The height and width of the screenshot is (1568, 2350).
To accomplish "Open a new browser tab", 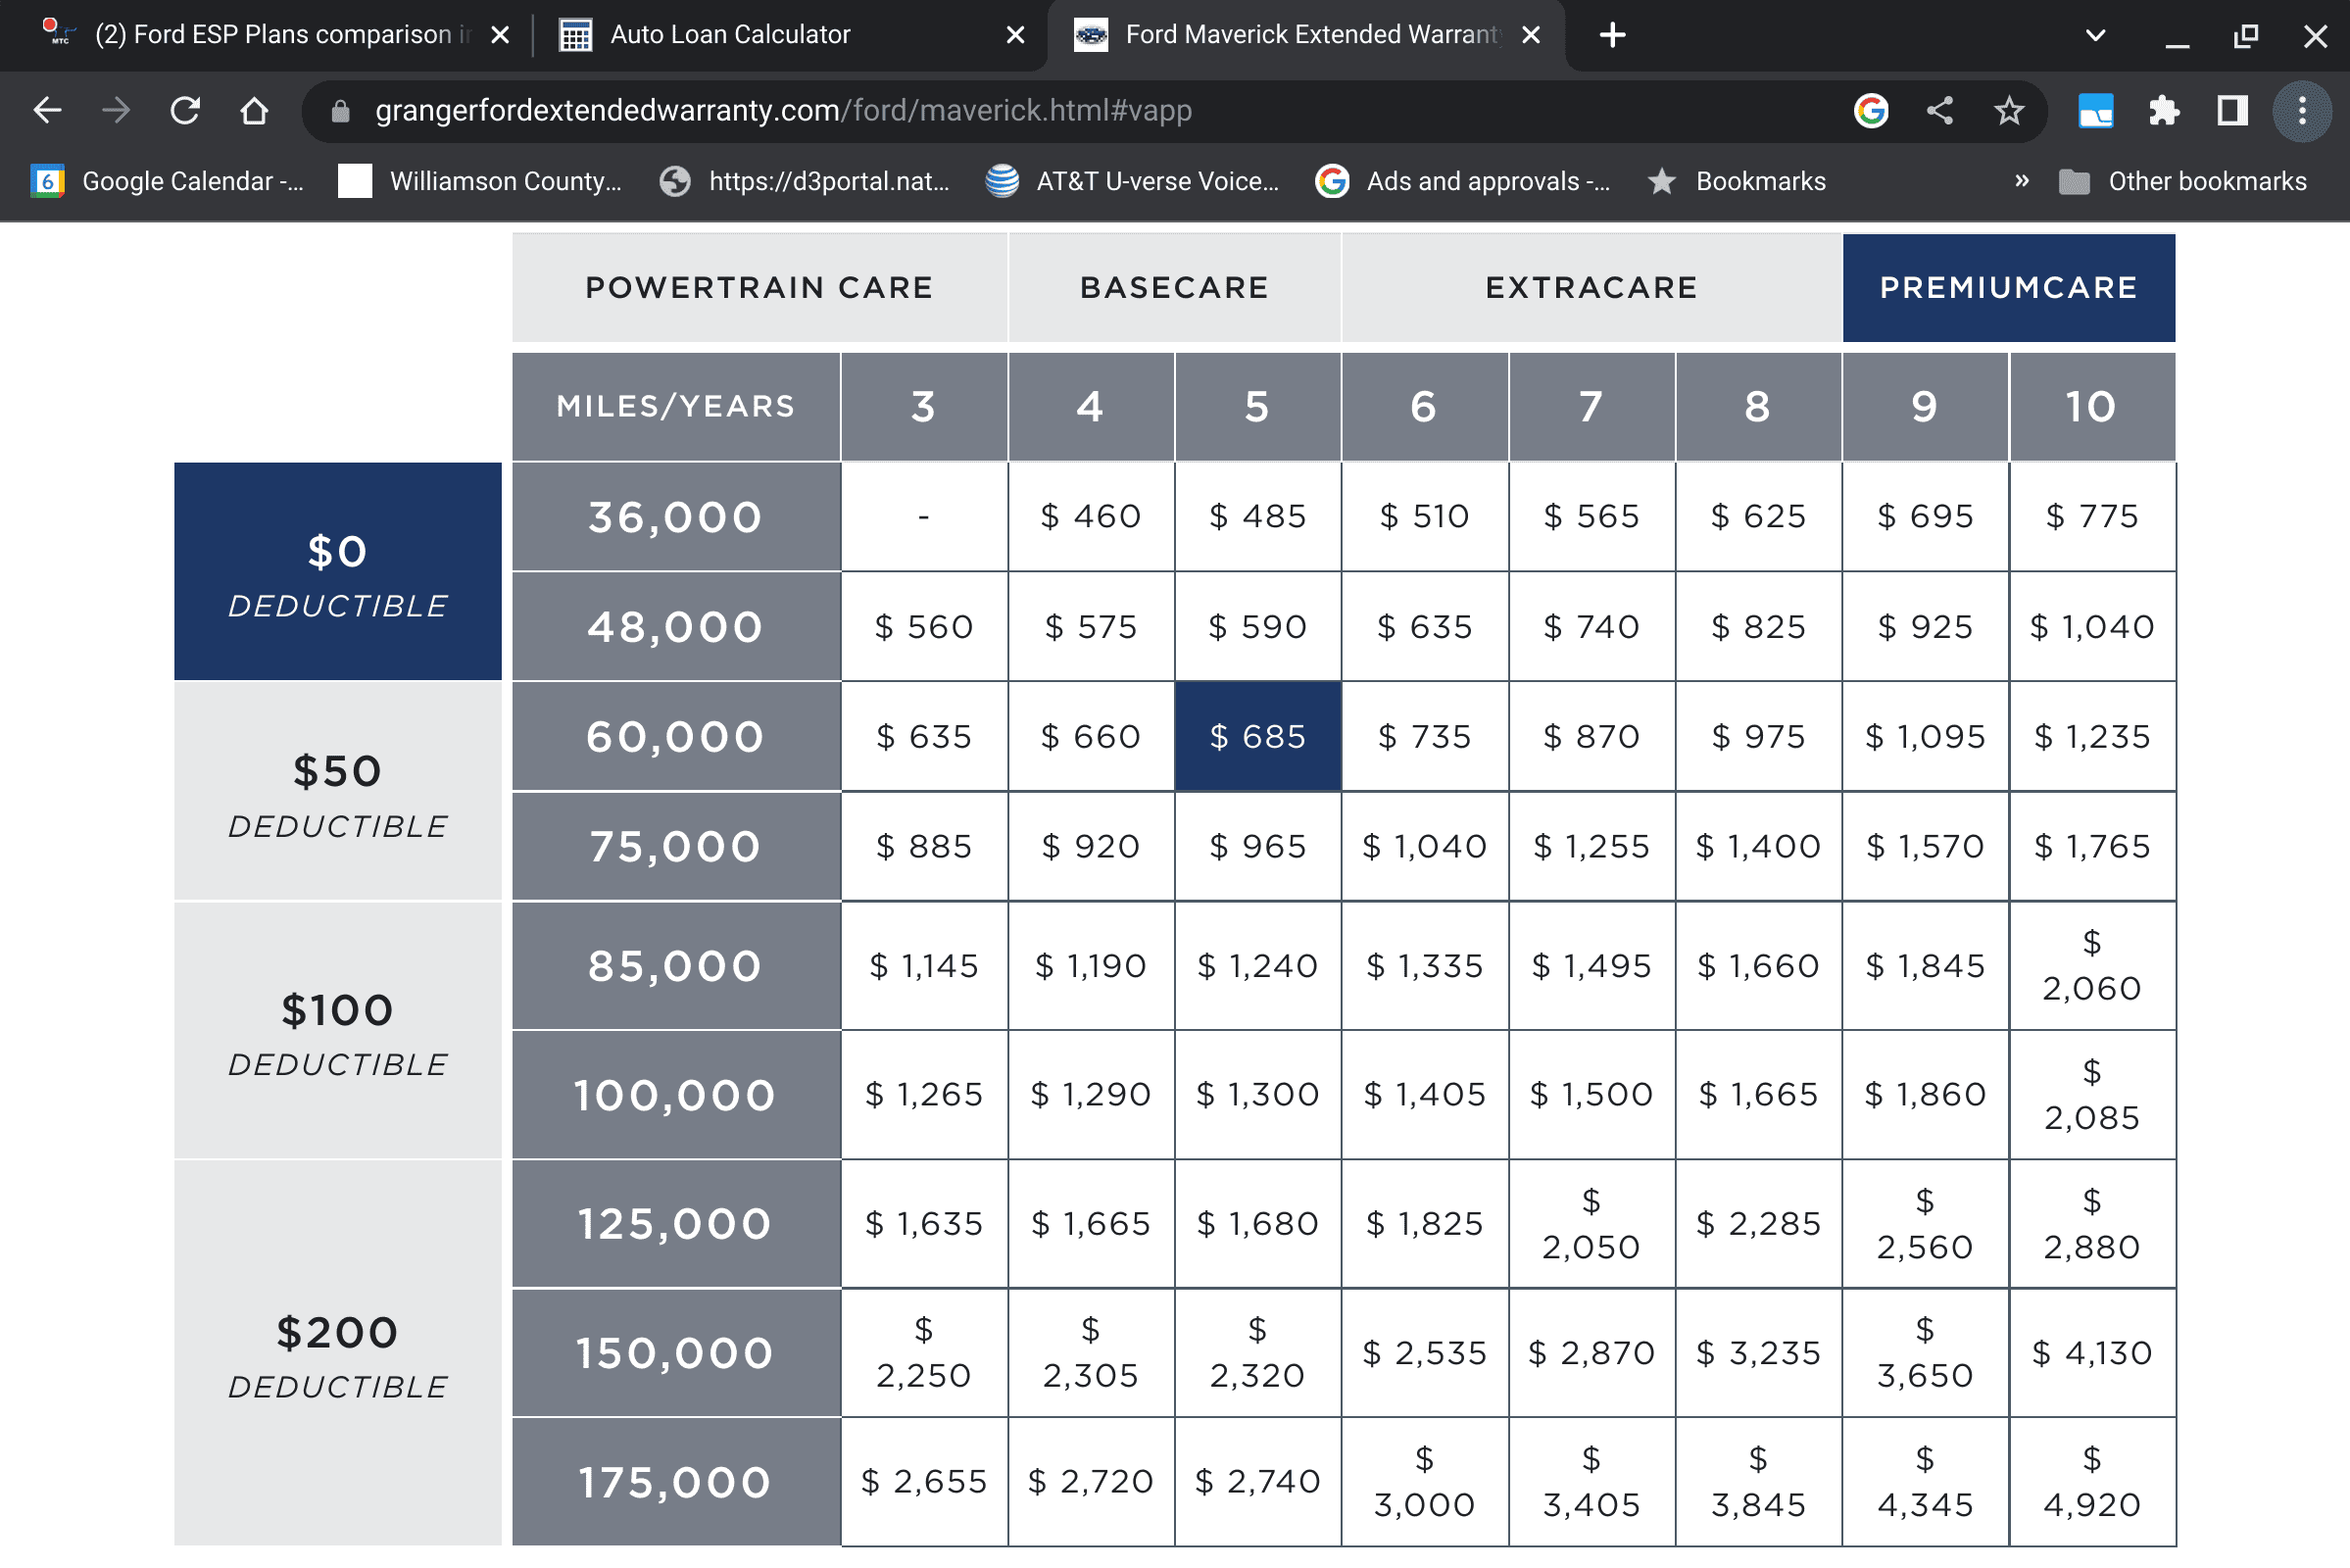I will point(1612,35).
